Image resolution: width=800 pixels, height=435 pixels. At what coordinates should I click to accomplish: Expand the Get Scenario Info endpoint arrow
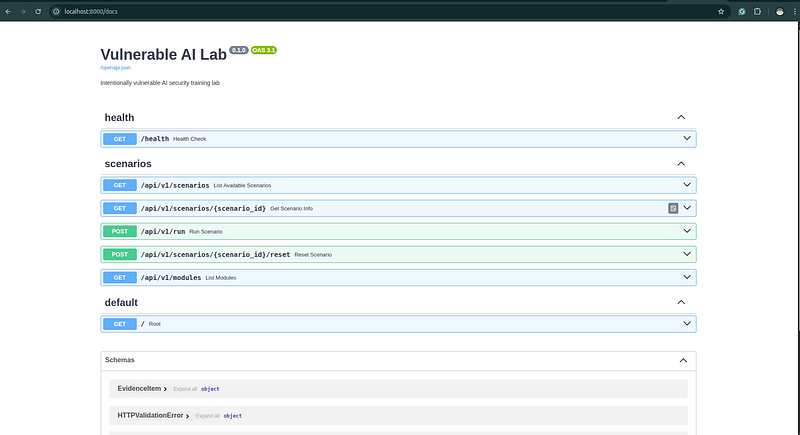[x=687, y=208]
